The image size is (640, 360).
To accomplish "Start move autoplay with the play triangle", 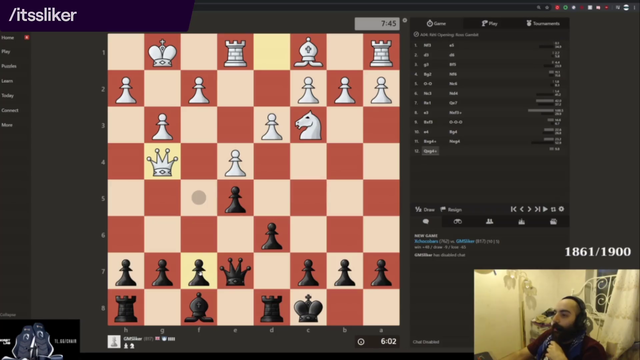I will point(545,209).
